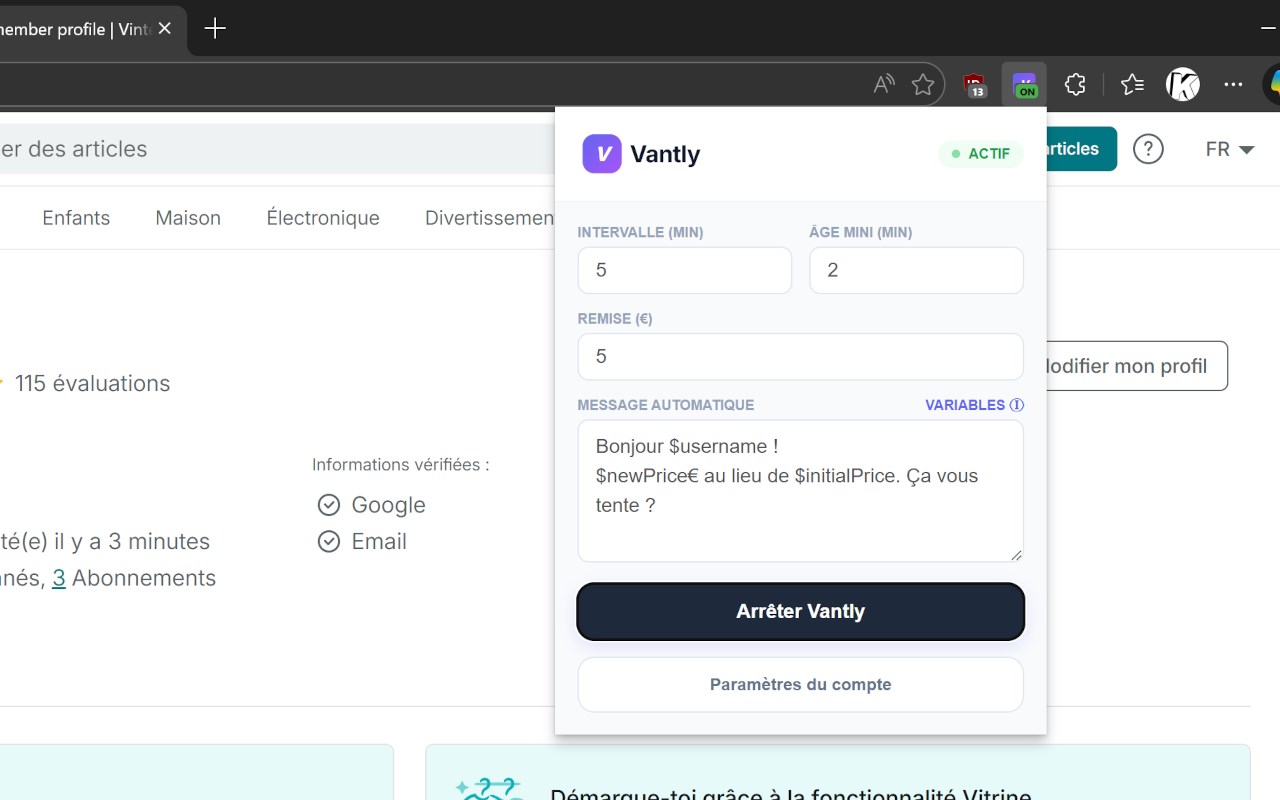
Task: Open the Divertissement category menu
Action: coord(490,218)
